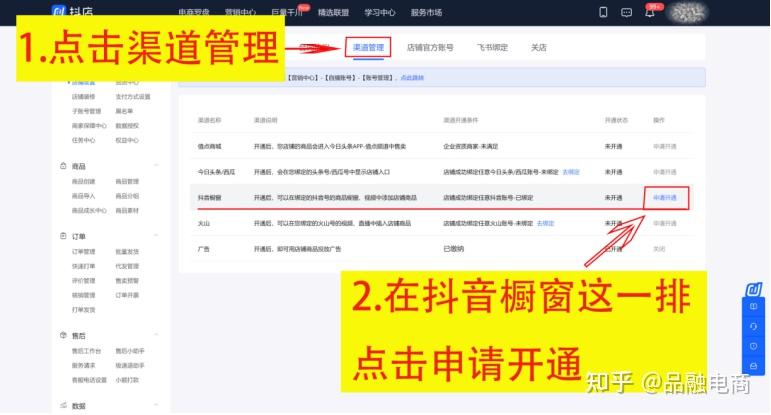Switch to the 飞书绑定 tab

click(x=492, y=48)
